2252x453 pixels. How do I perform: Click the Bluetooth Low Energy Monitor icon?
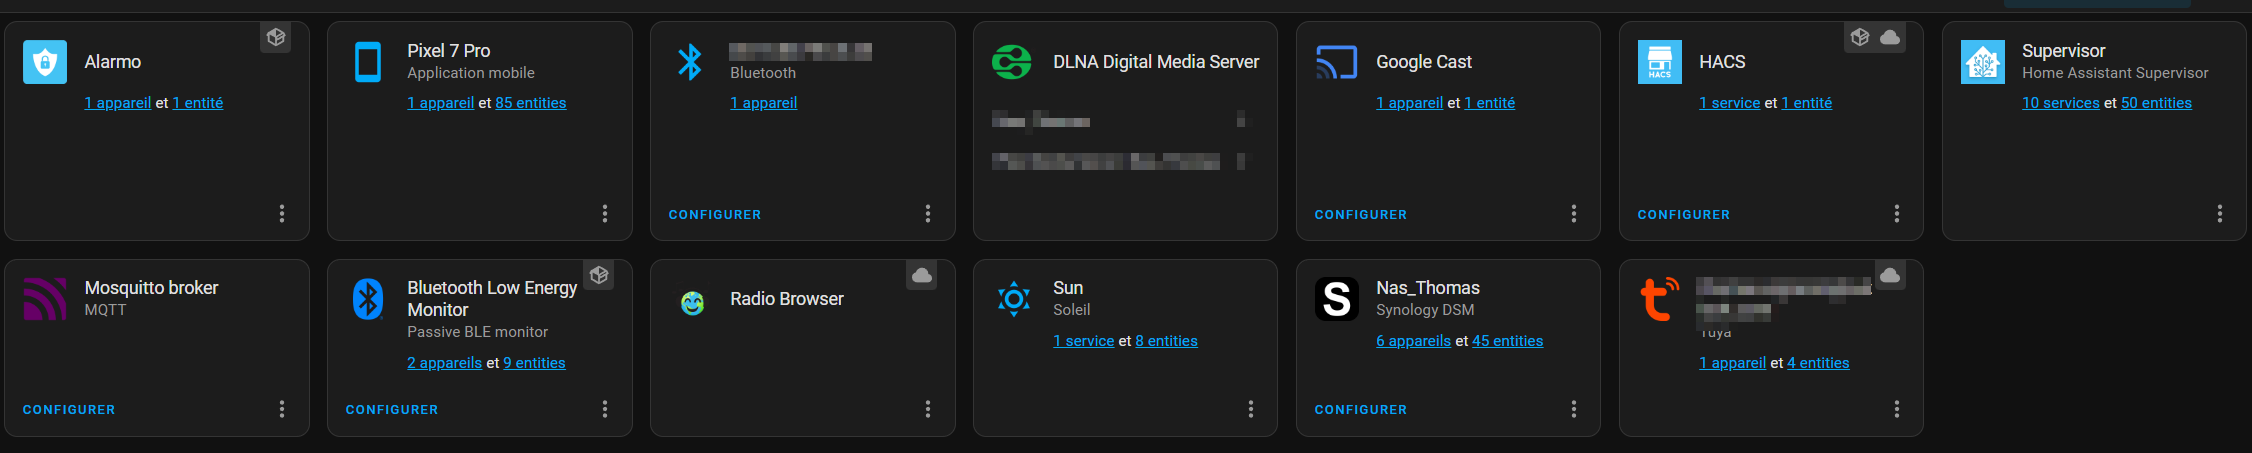368,299
